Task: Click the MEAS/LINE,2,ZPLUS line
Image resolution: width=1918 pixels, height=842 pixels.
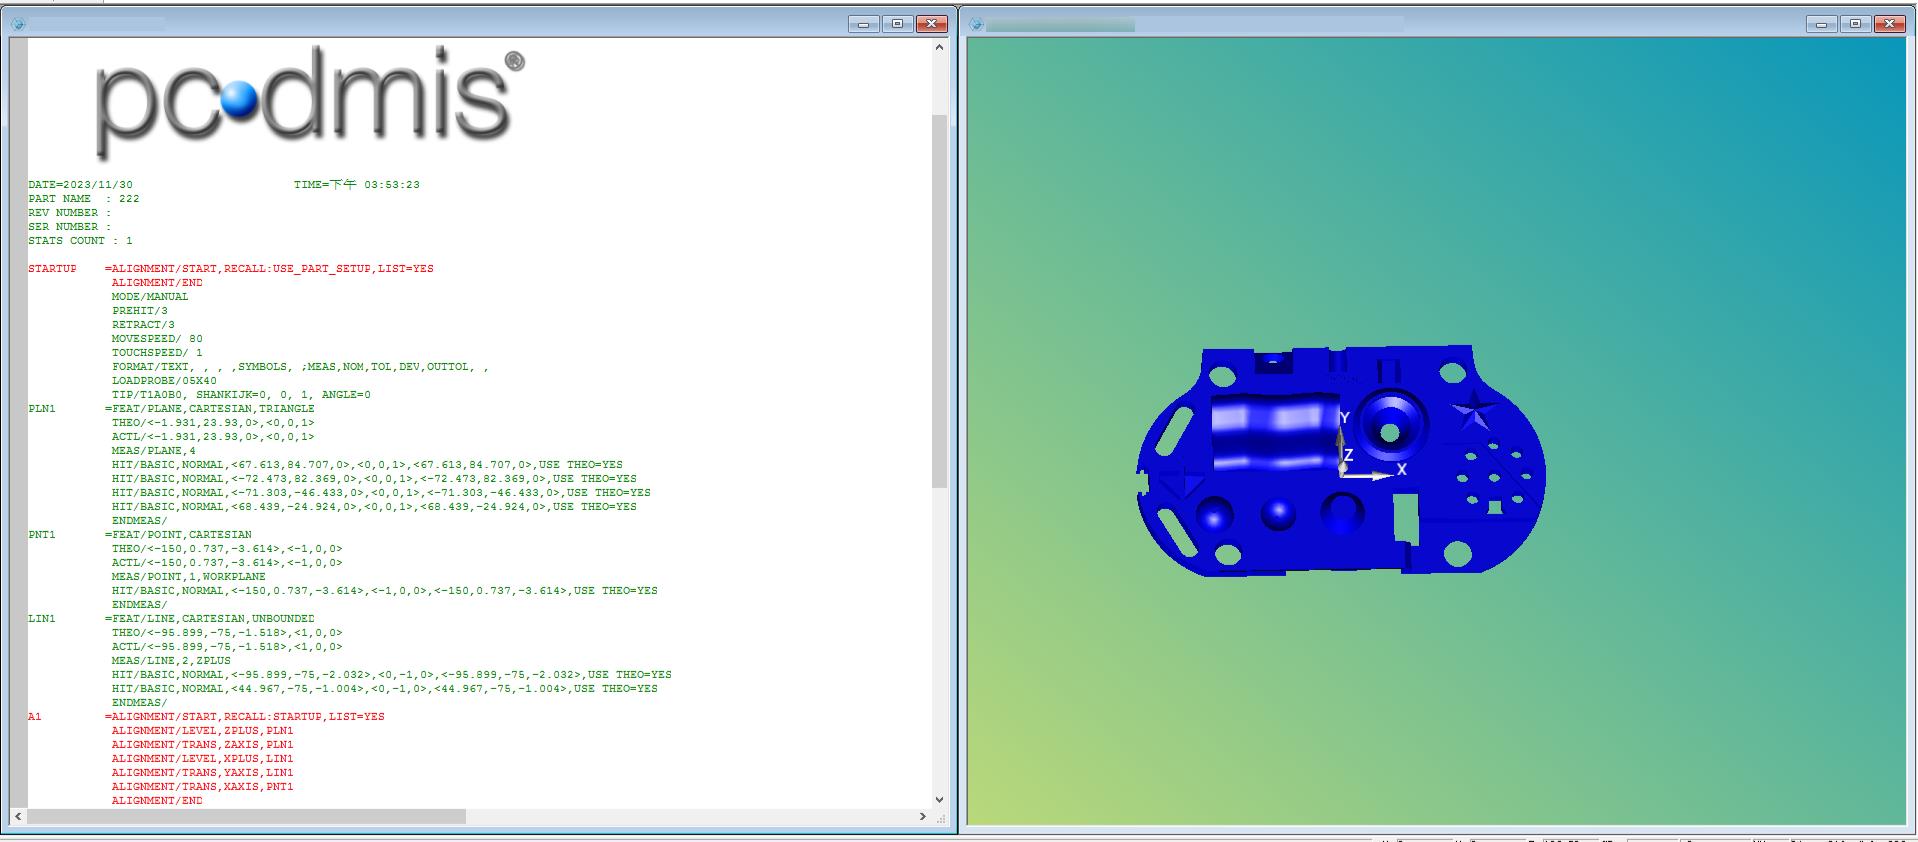Action: [171, 661]
